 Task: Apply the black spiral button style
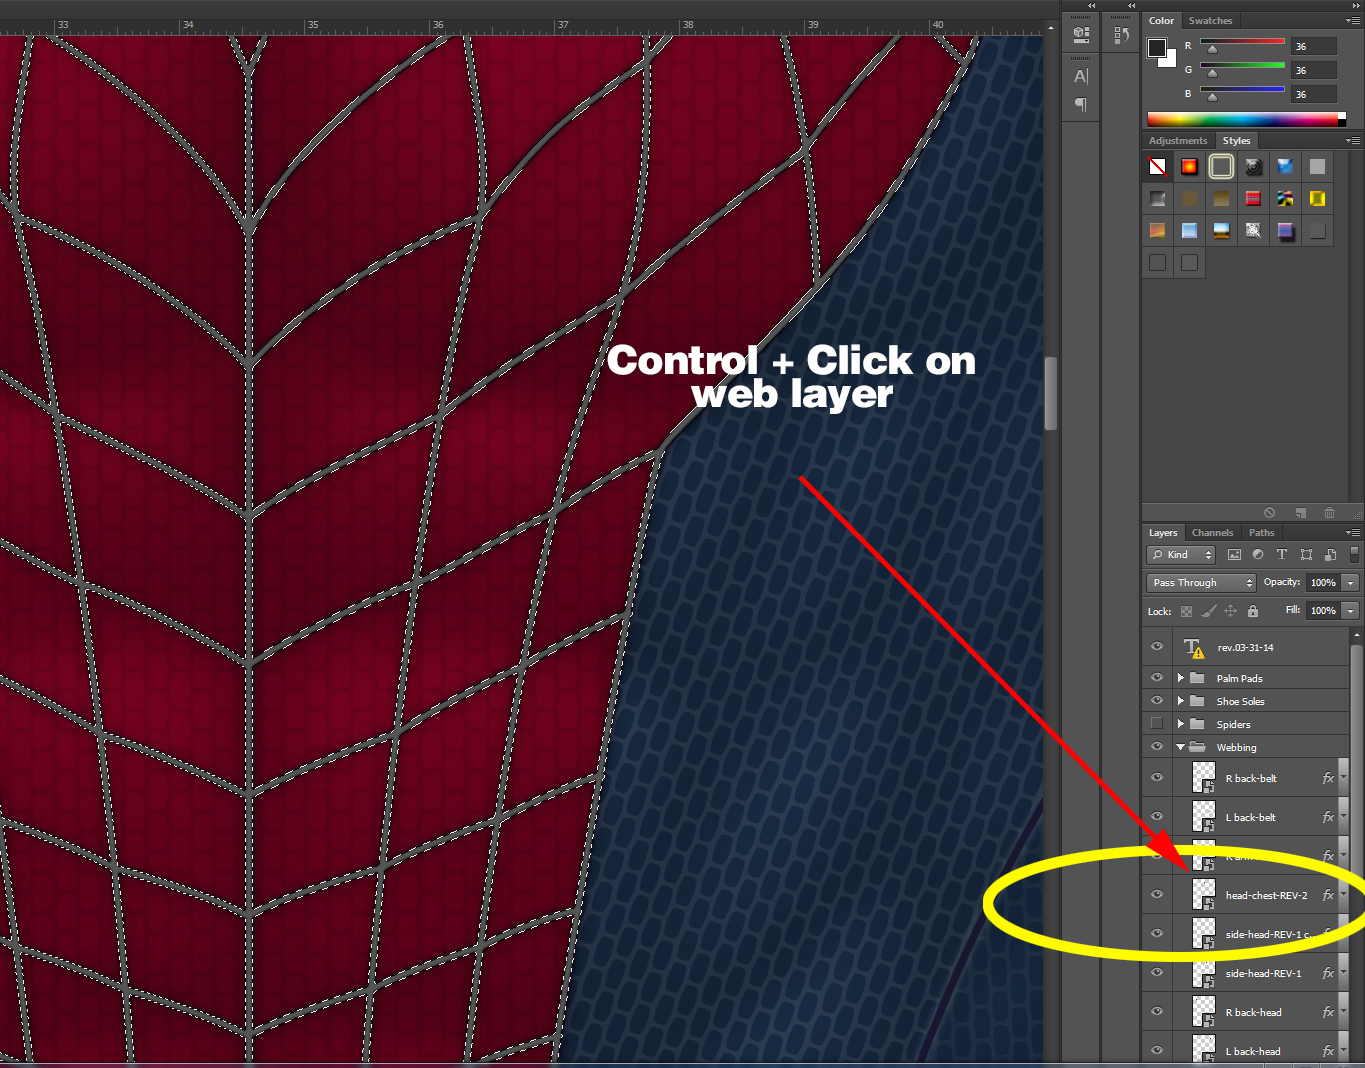[1253, 167]
